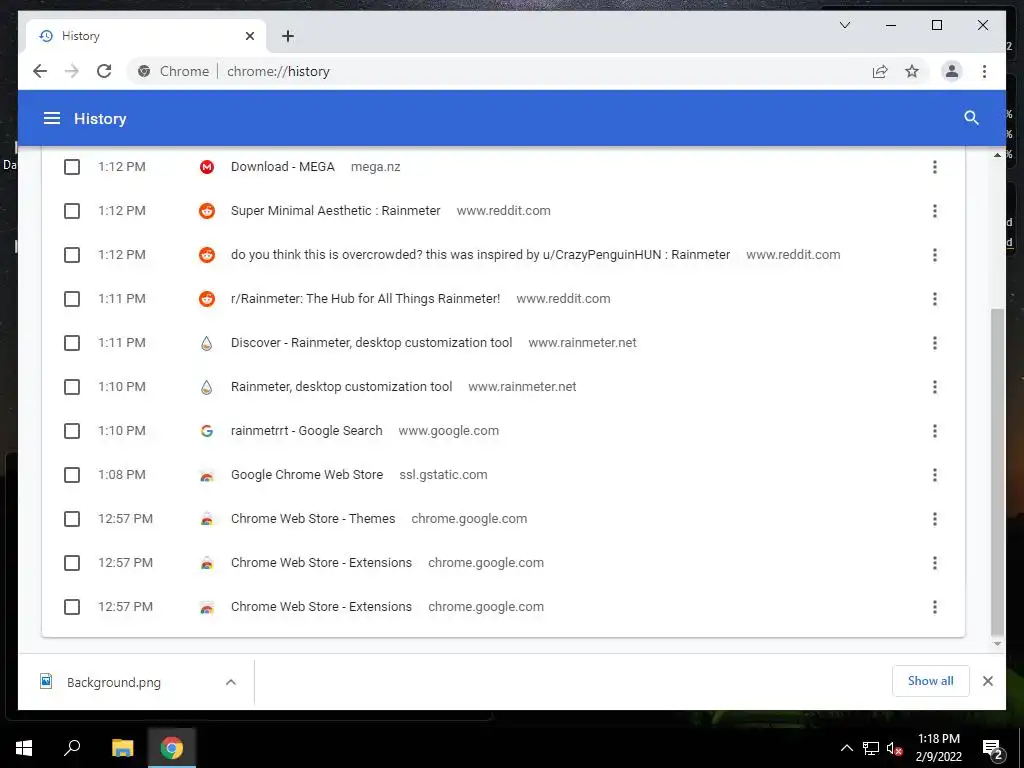Image resolution: width=1024 pixels, height=768 pixels.
Task: Open actions for r/Rainmeter Hub entry
Action: (x=935, y=298)
